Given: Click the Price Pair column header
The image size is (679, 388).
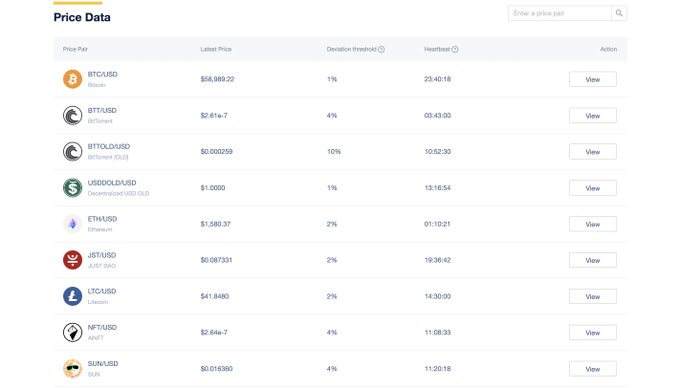Looking at the screenshot, I should [75, 49].
